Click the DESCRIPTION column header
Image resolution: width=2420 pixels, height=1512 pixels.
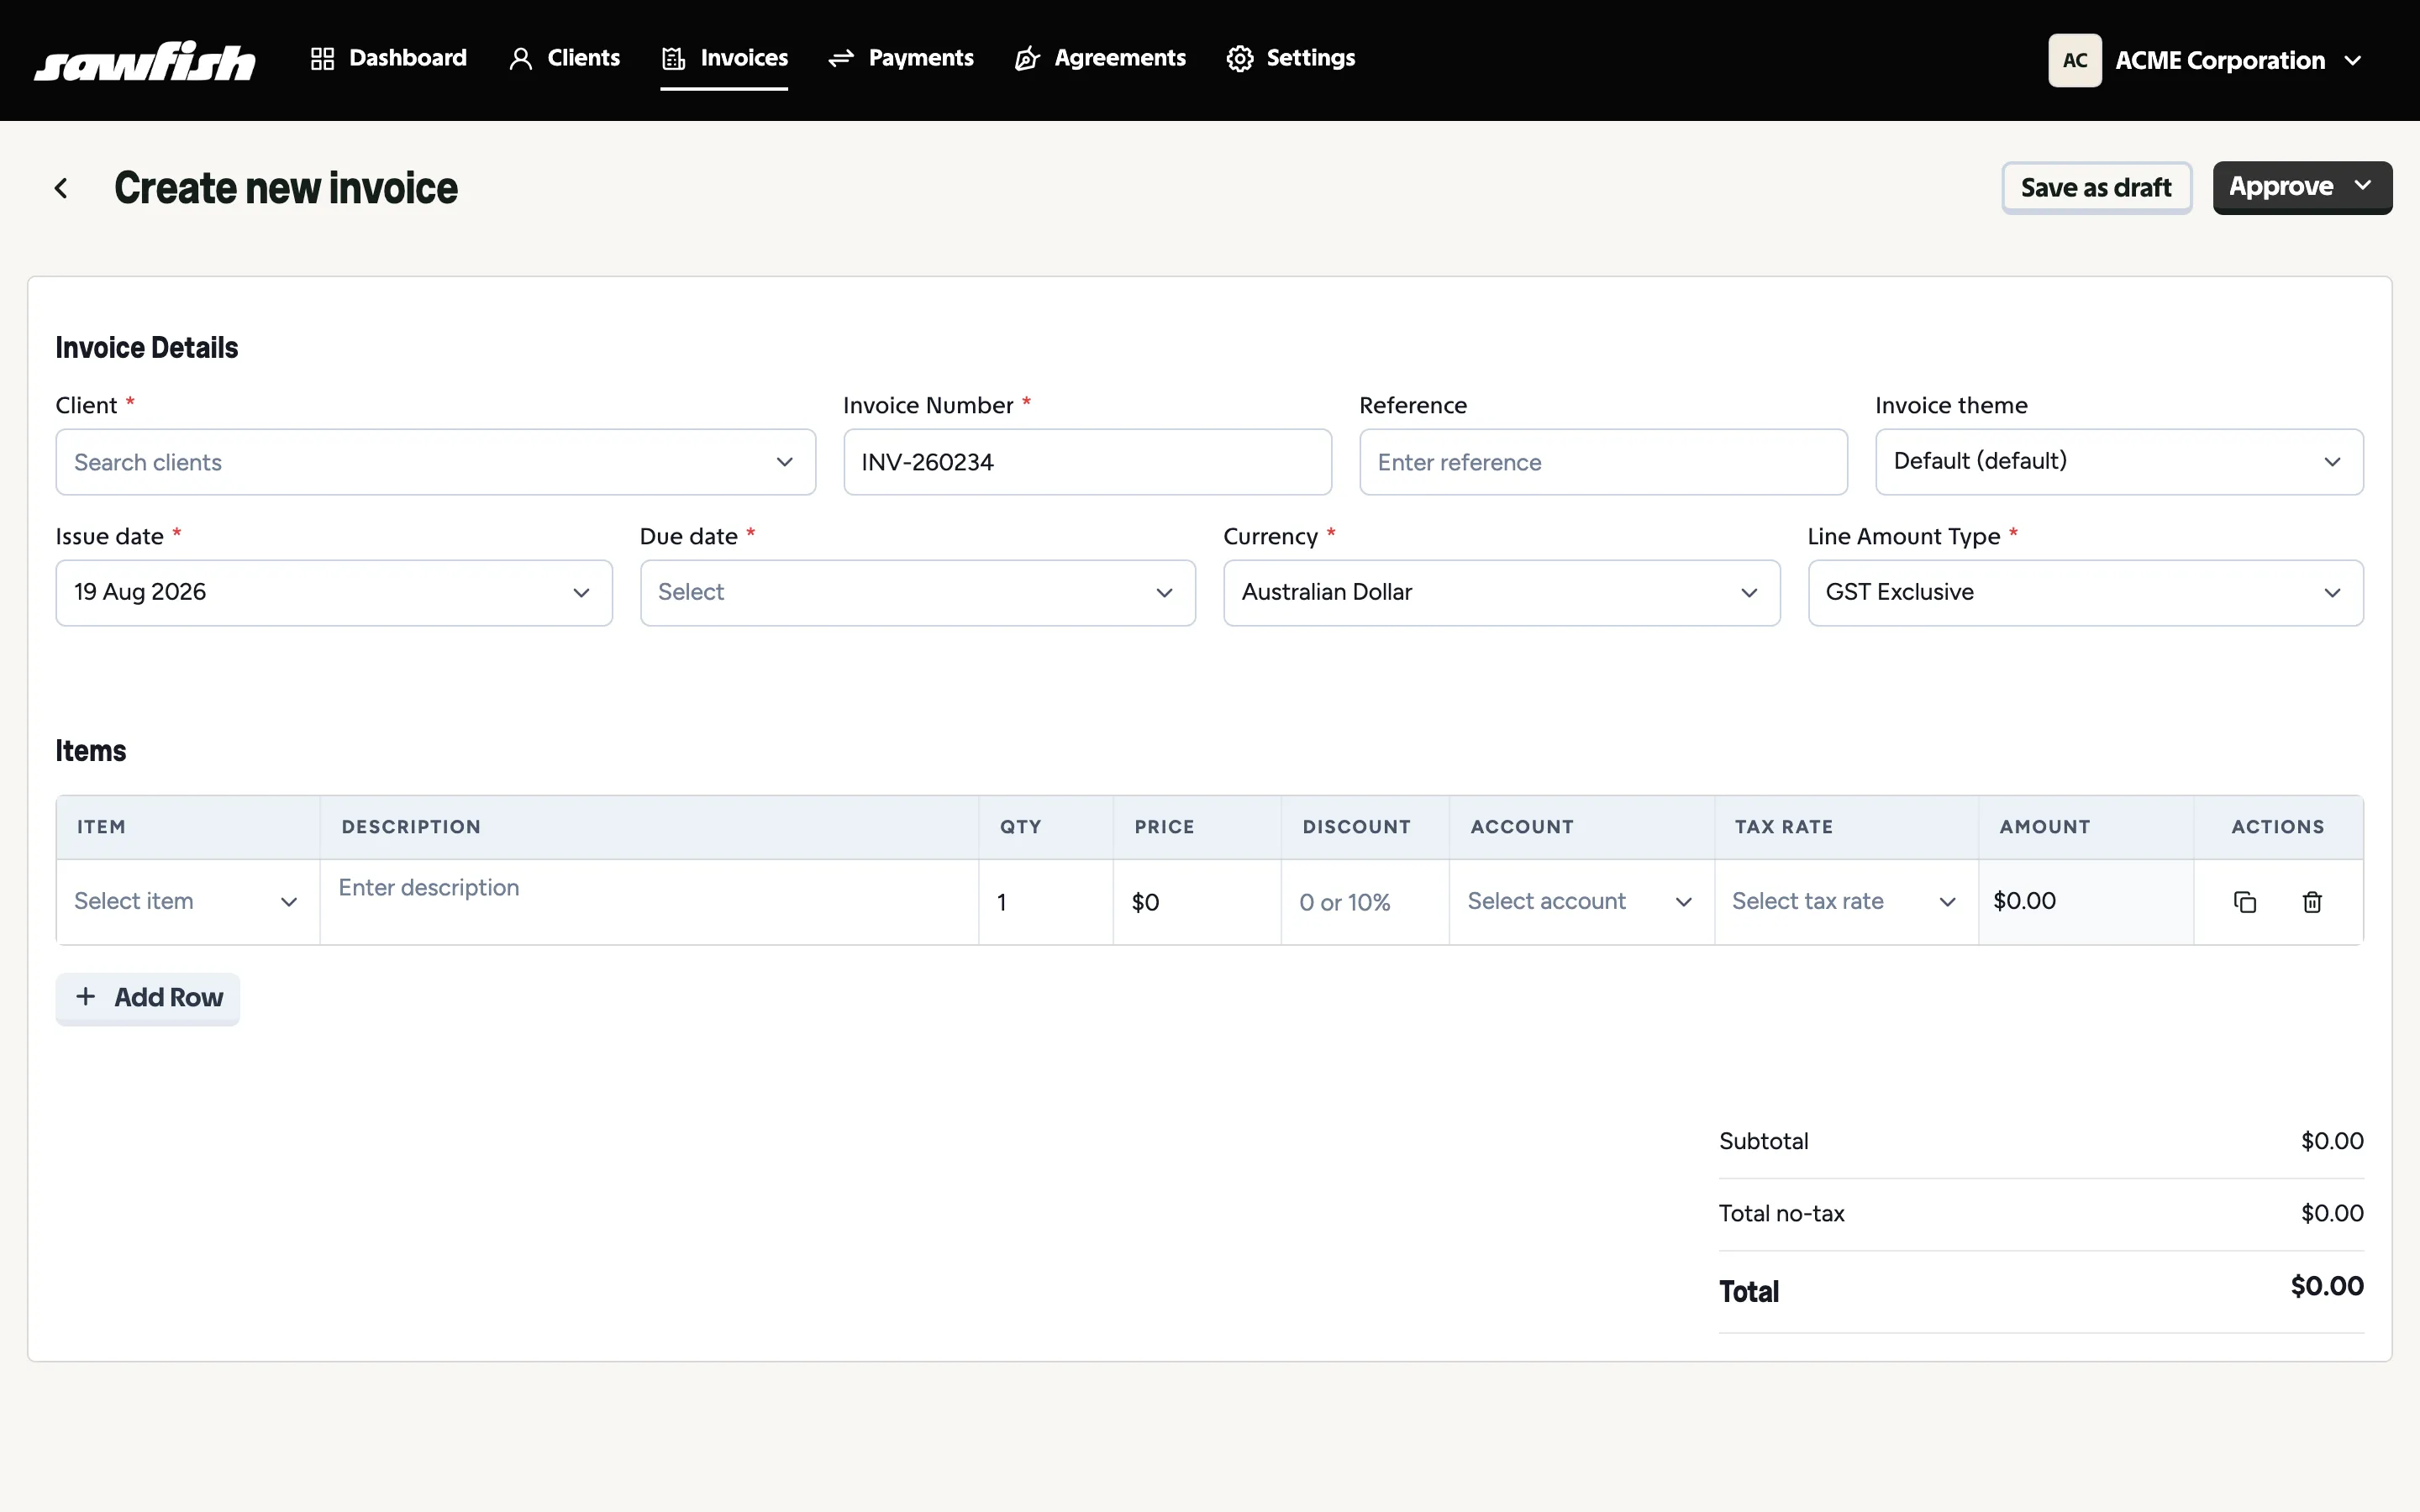411,827
